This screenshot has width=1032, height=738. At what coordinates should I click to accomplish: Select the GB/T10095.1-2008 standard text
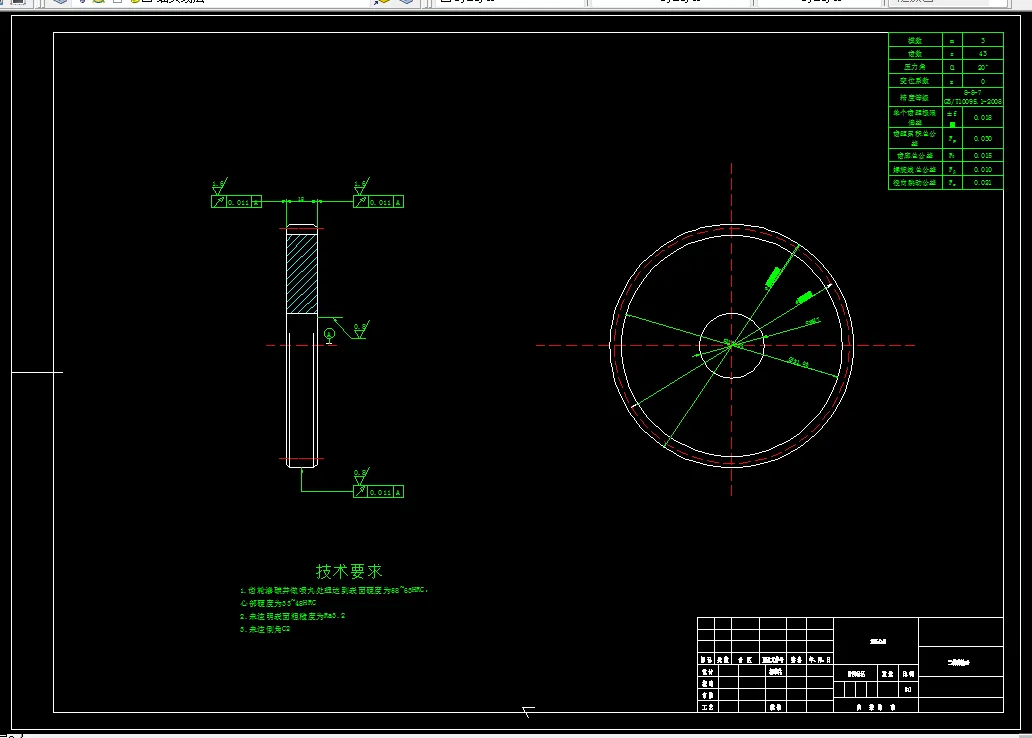[973, 101]
